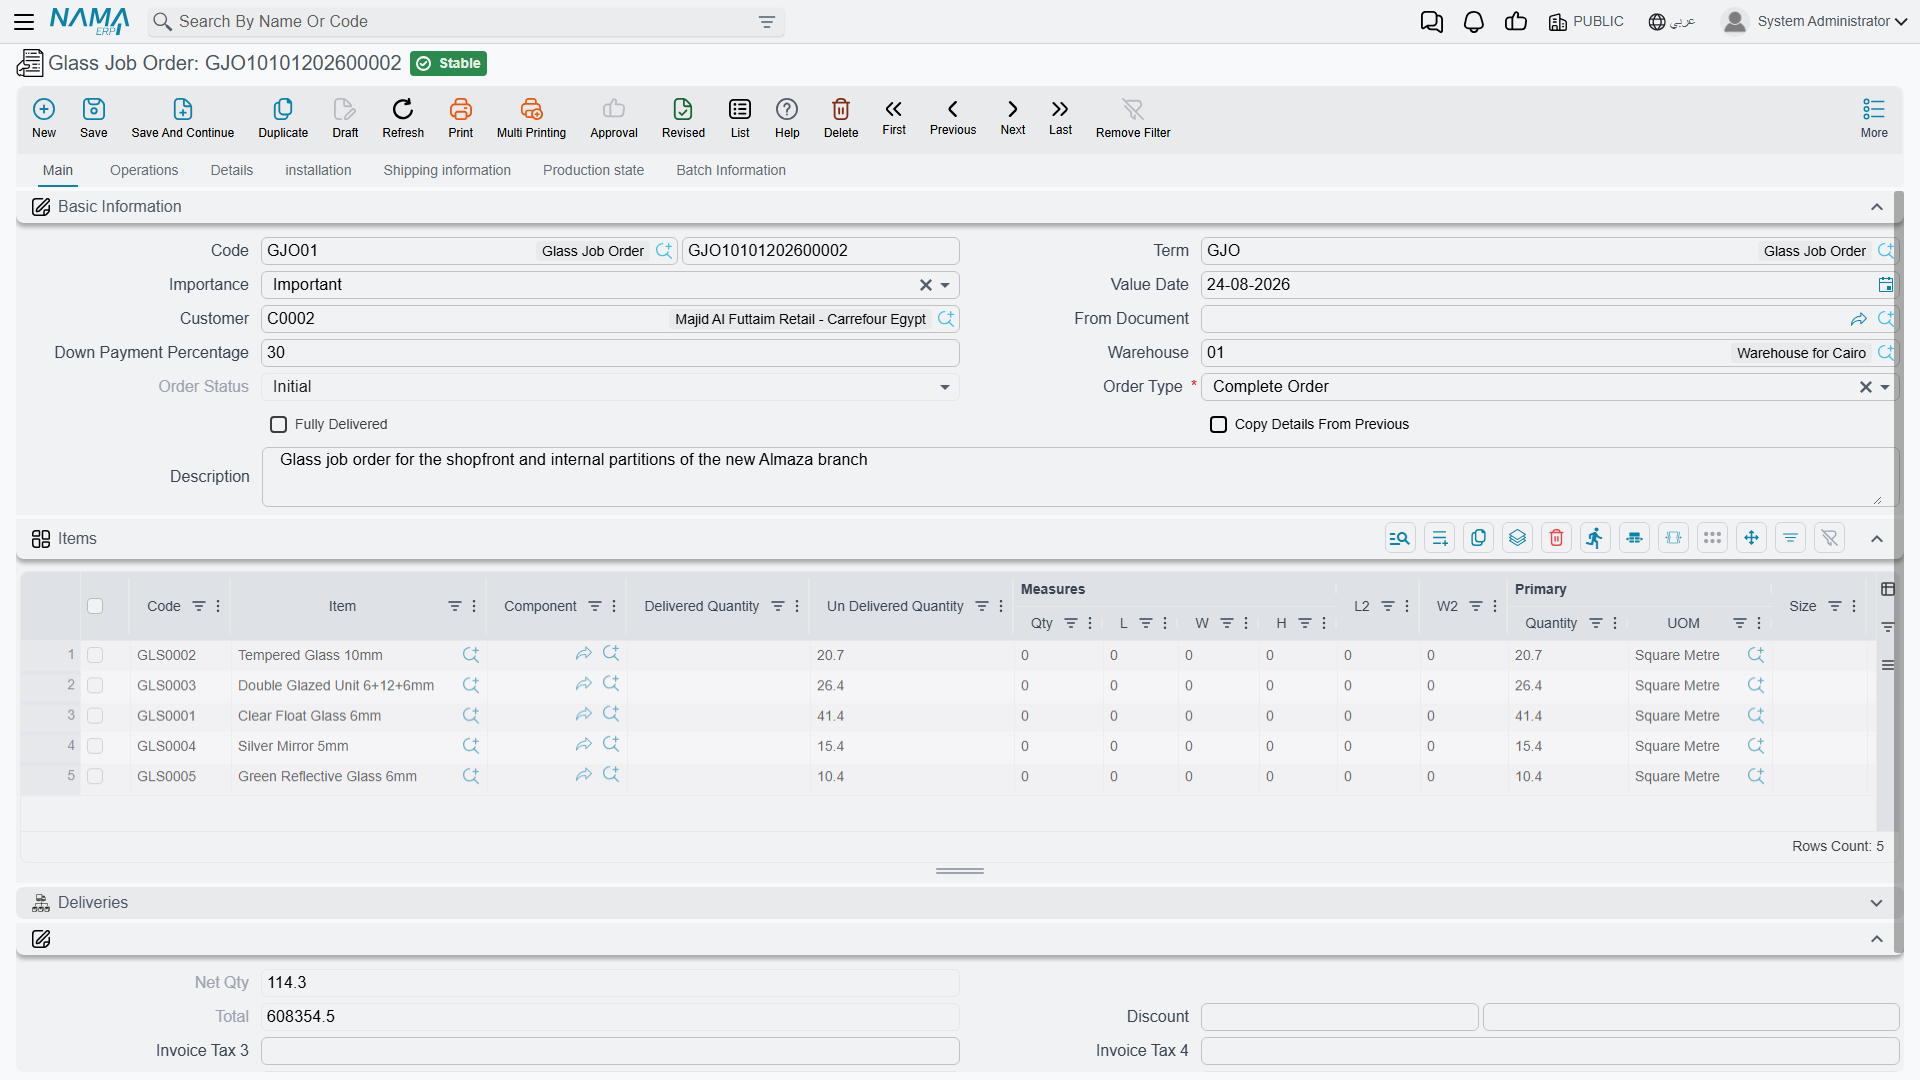1920x1080 pixels.
Task: Enable Copy Details From Previous checkbox
Action: click(x=1218, y=425)
